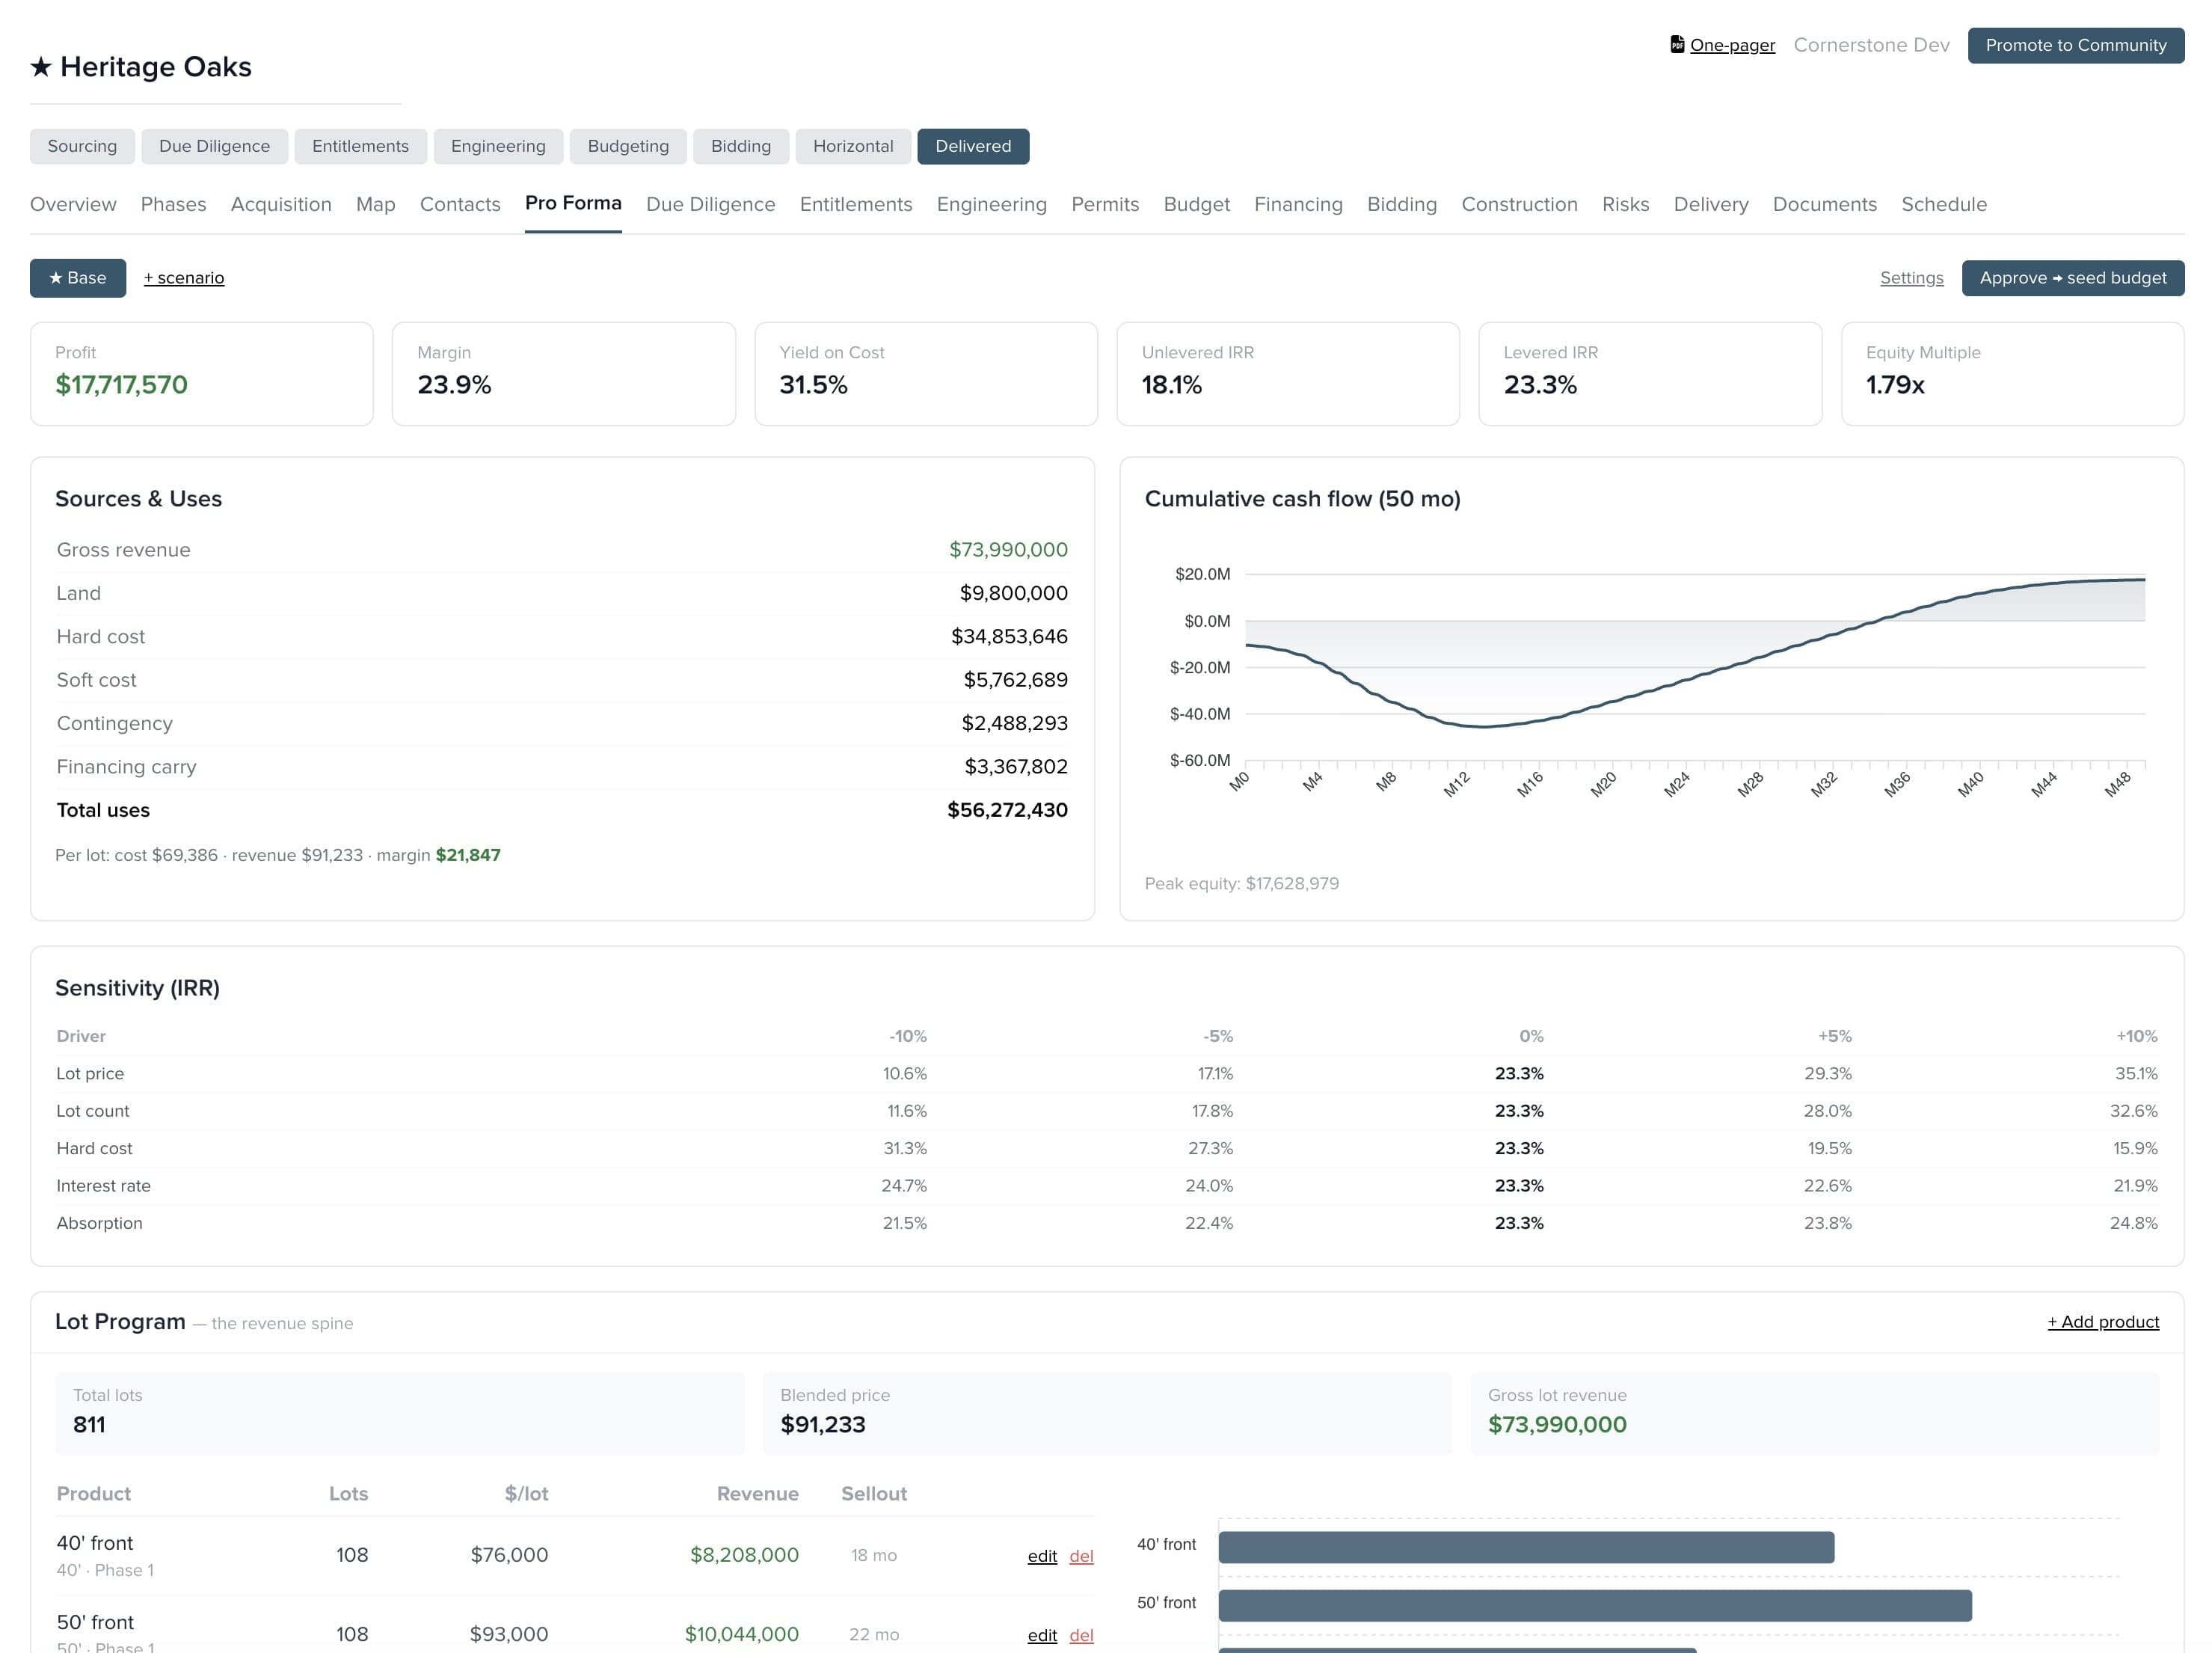Select the starred Base scenario button
This screenshot has height=1653, width=2212.
[78, 278]
